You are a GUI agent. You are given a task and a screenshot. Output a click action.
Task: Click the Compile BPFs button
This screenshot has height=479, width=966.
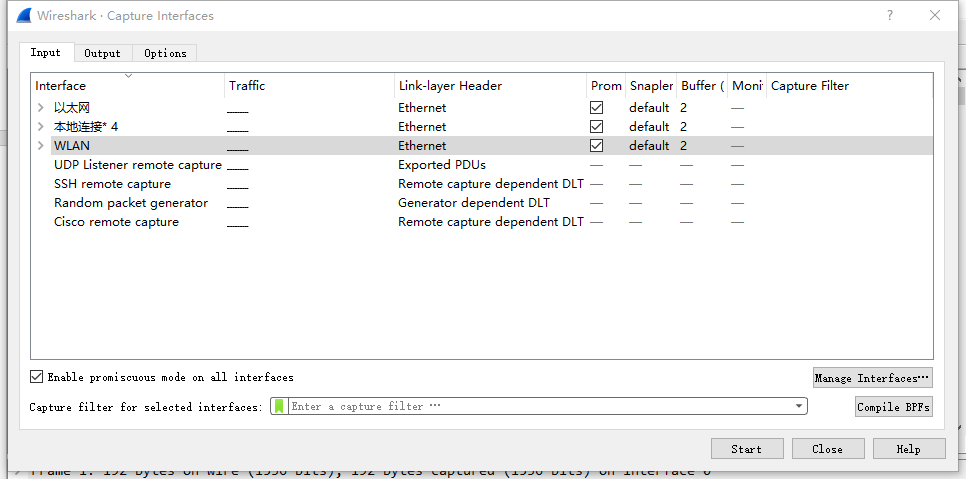(894, 407)
